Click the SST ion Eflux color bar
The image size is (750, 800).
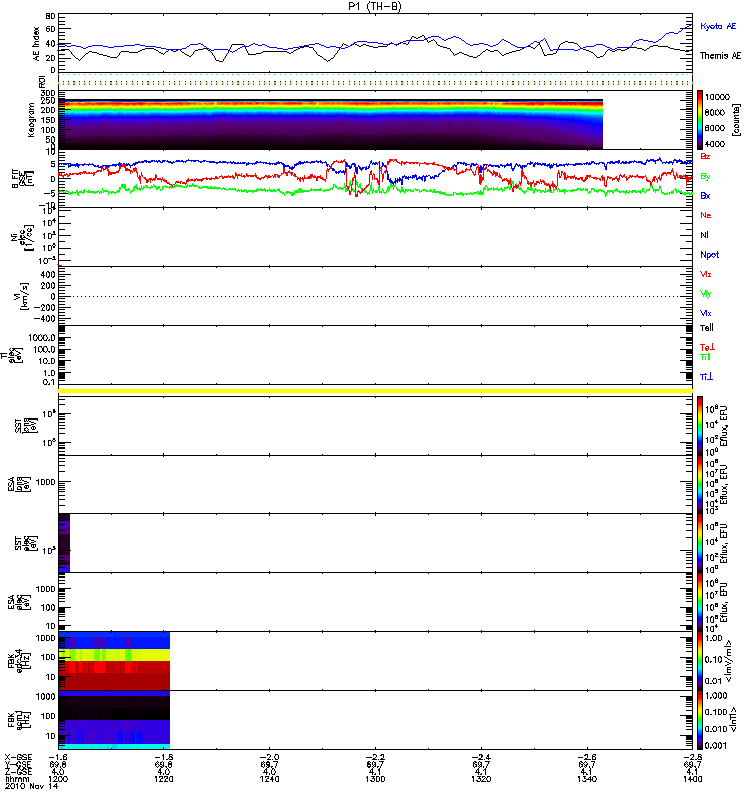pyautogui.click(x=700, y=426)
